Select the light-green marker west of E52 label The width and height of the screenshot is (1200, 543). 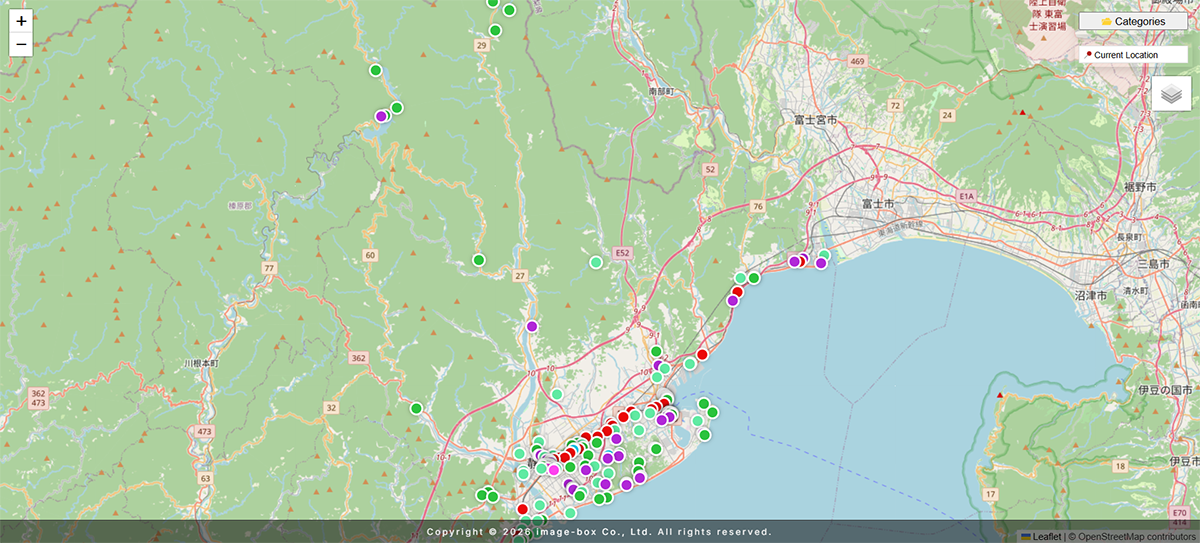596,262
